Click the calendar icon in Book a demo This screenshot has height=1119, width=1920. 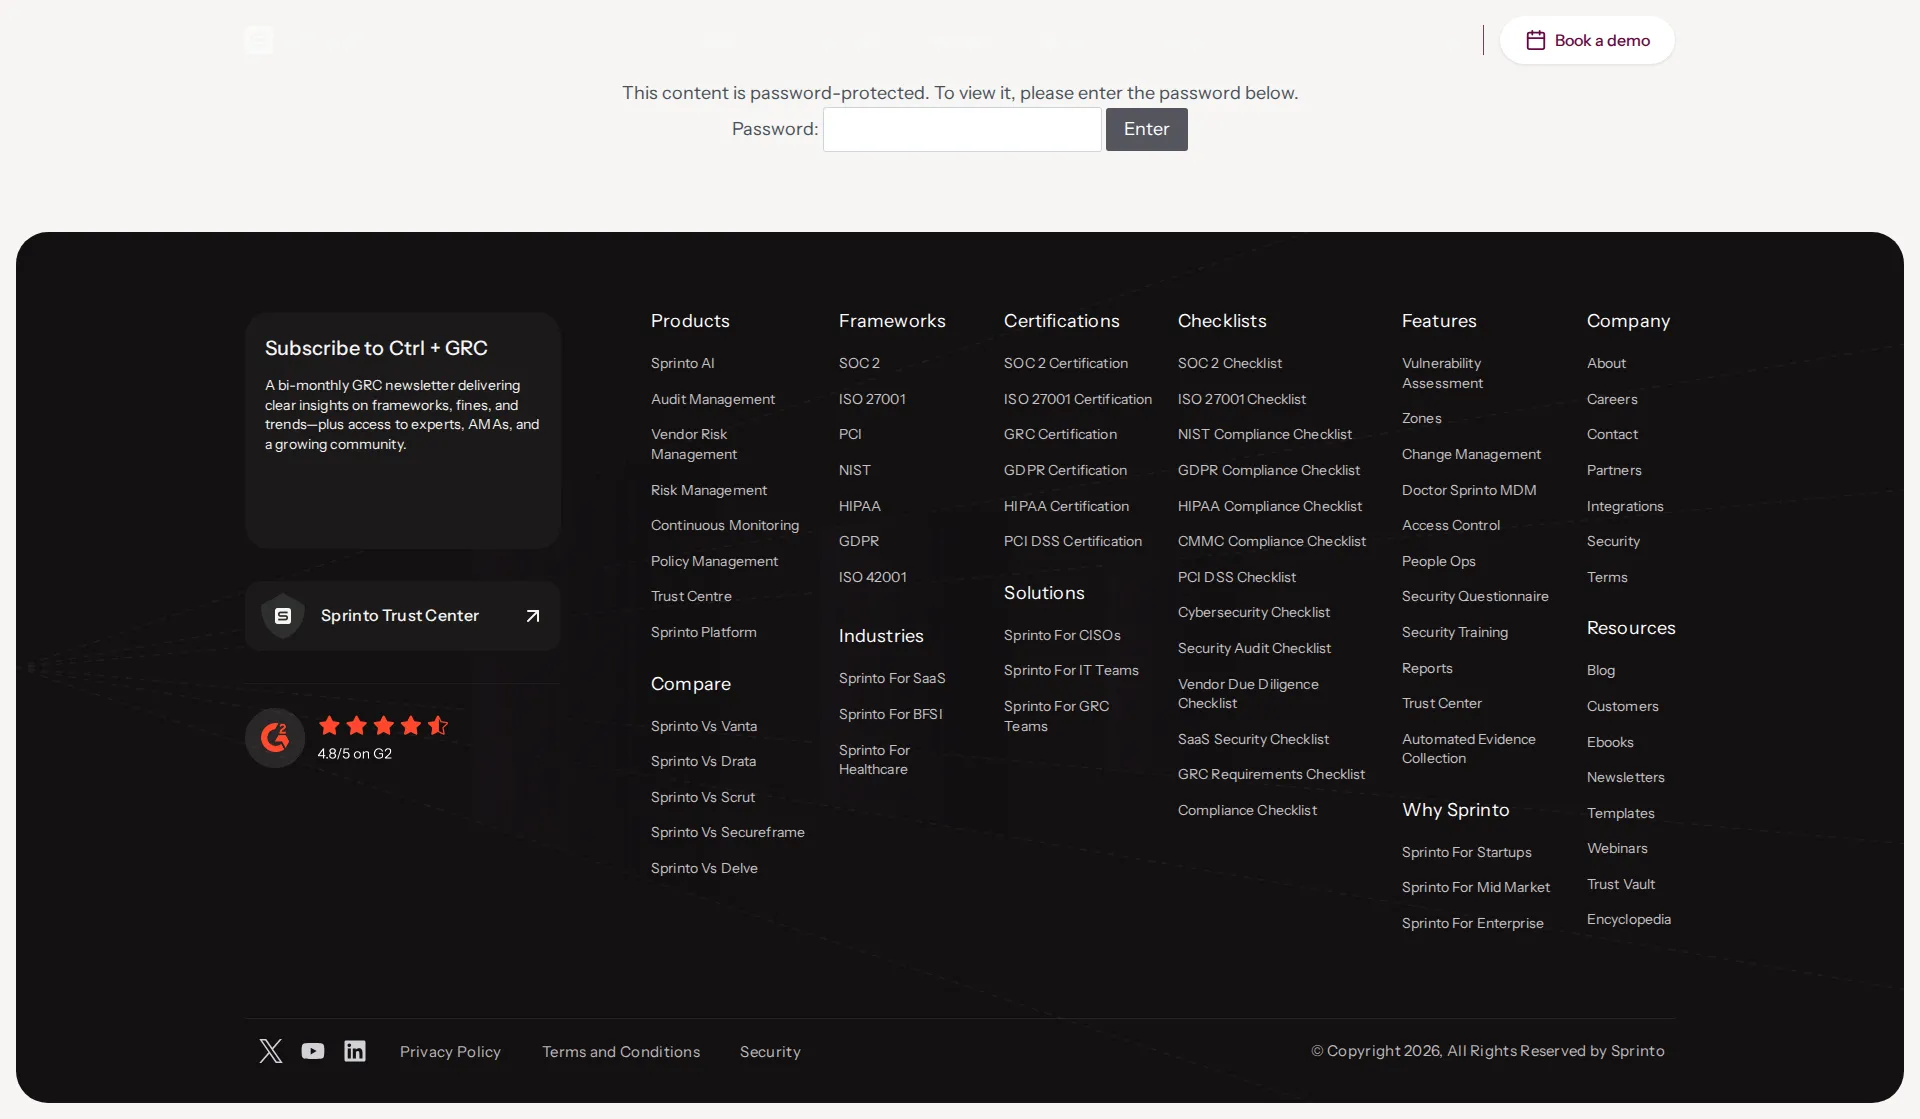1536,40
